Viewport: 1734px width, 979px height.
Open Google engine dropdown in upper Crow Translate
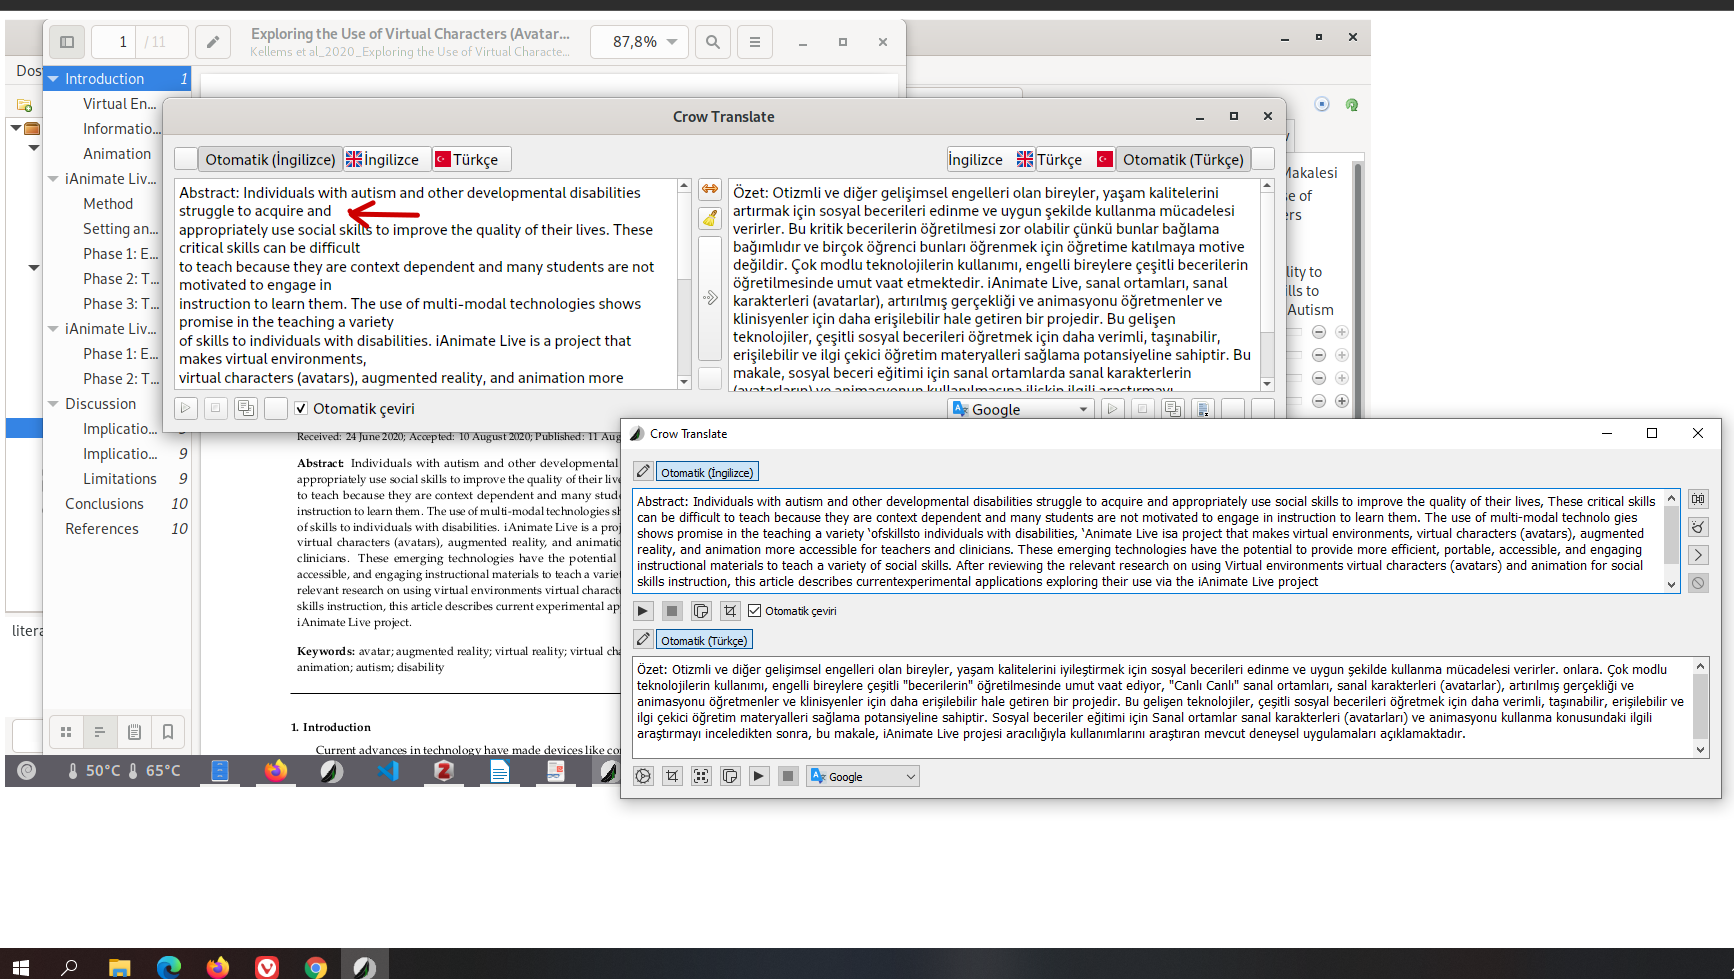click(x=1021, y=409)
